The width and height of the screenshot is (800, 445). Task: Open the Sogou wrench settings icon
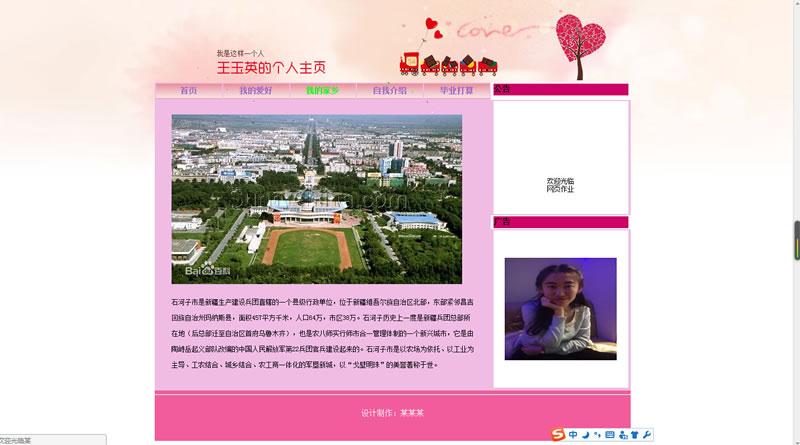[x=646, y=434]
